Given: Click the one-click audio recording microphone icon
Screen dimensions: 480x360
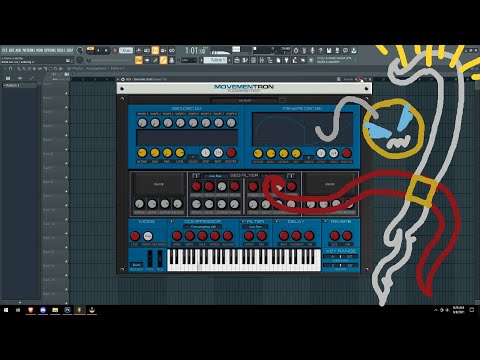Looking at the screenshot, I should point(312,50).
